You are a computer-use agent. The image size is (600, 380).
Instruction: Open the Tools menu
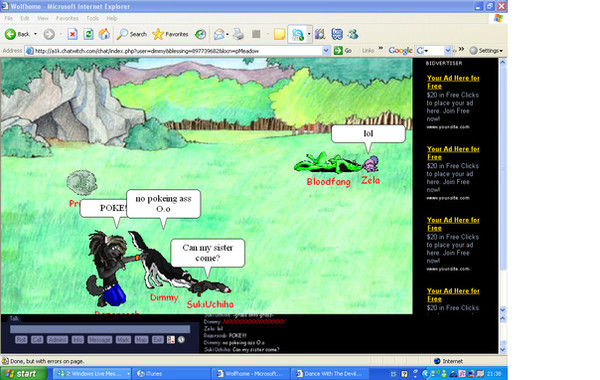point(93,18)
